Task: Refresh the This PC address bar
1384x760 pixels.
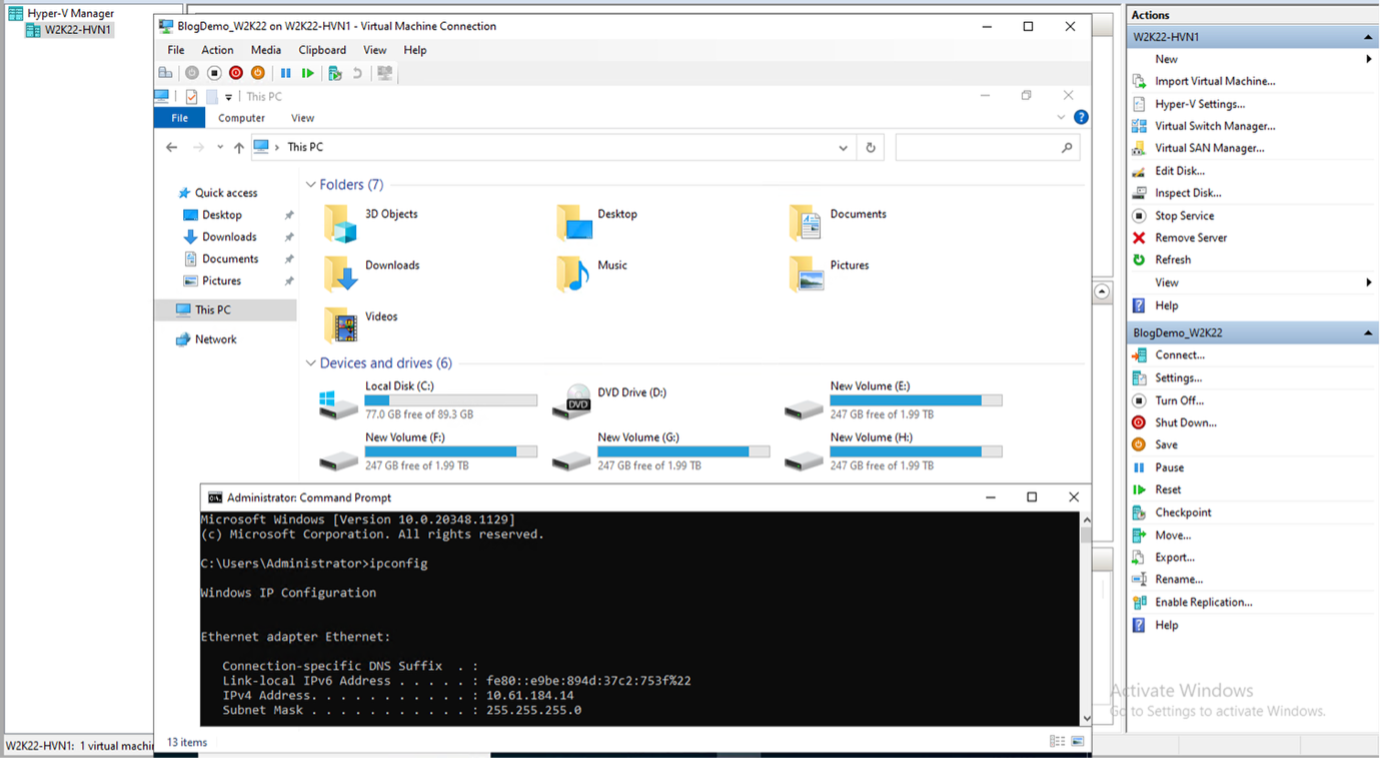Action: (x=871, y=148)
